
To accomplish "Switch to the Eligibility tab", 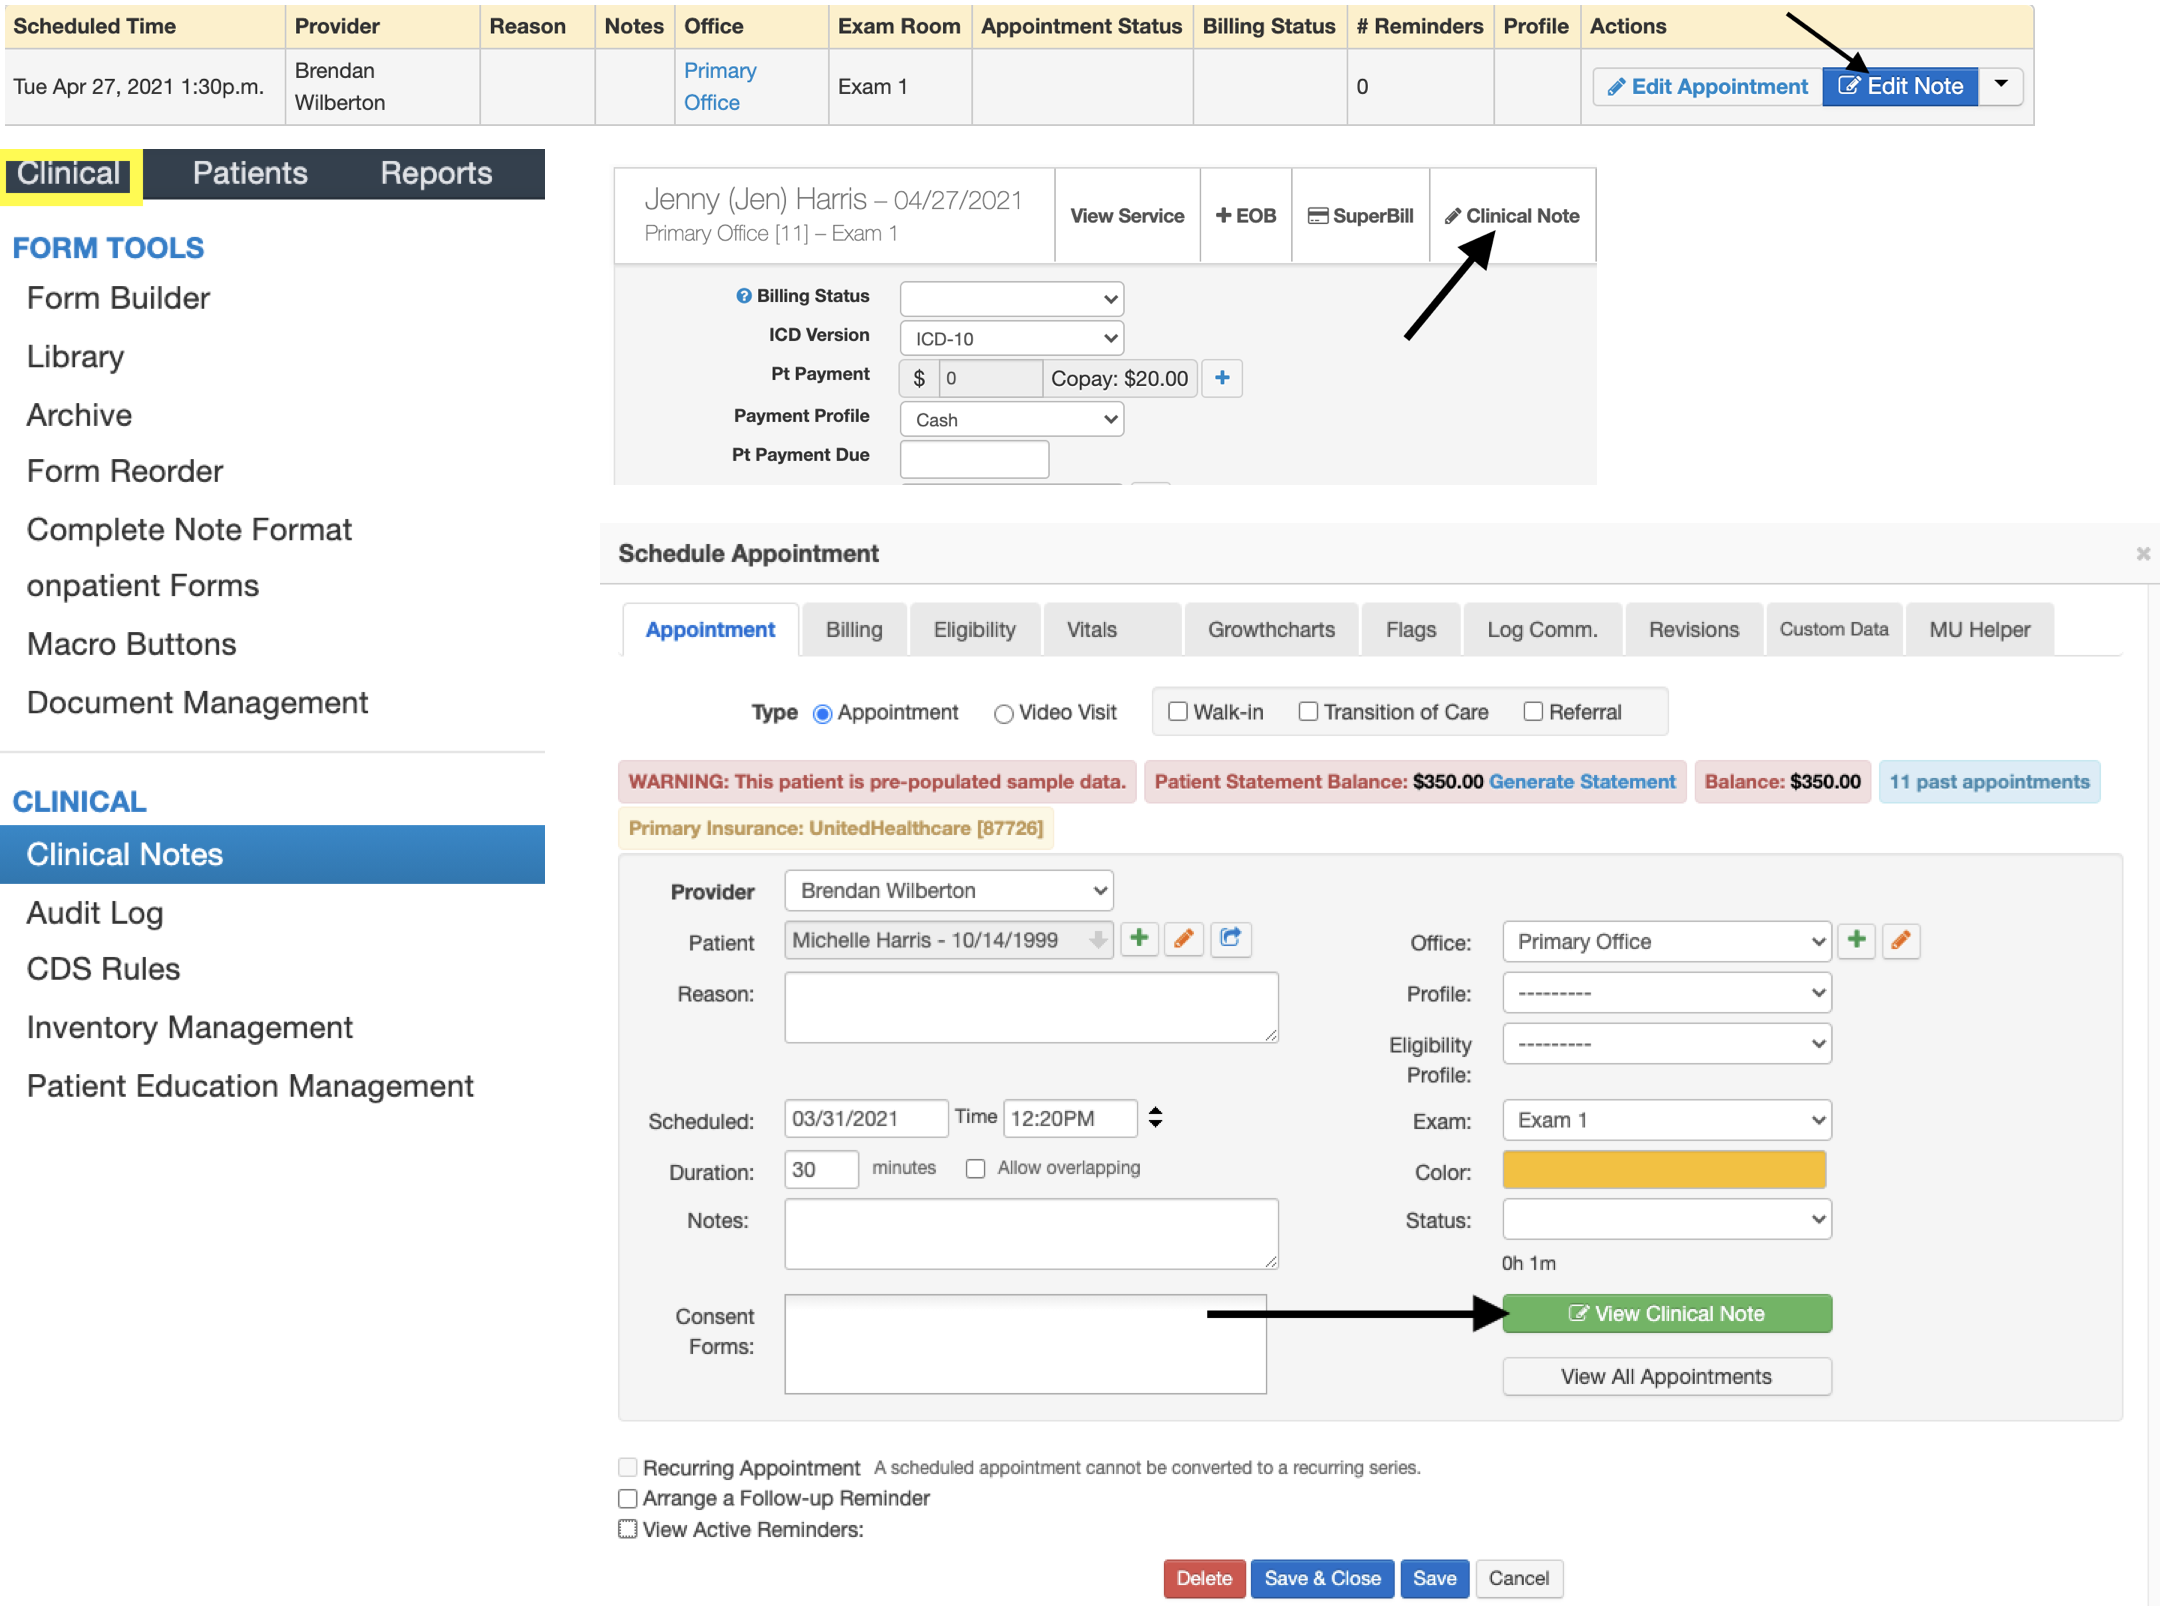I will [x=974, y=629].
